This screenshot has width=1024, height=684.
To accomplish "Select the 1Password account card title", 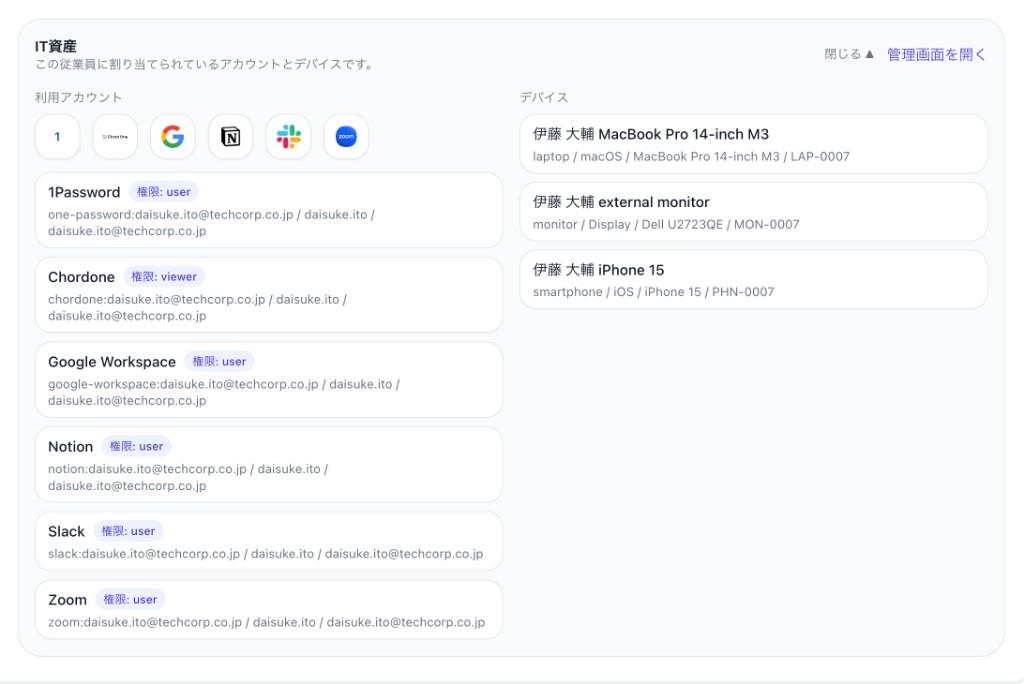I will [x=84, y=192].
